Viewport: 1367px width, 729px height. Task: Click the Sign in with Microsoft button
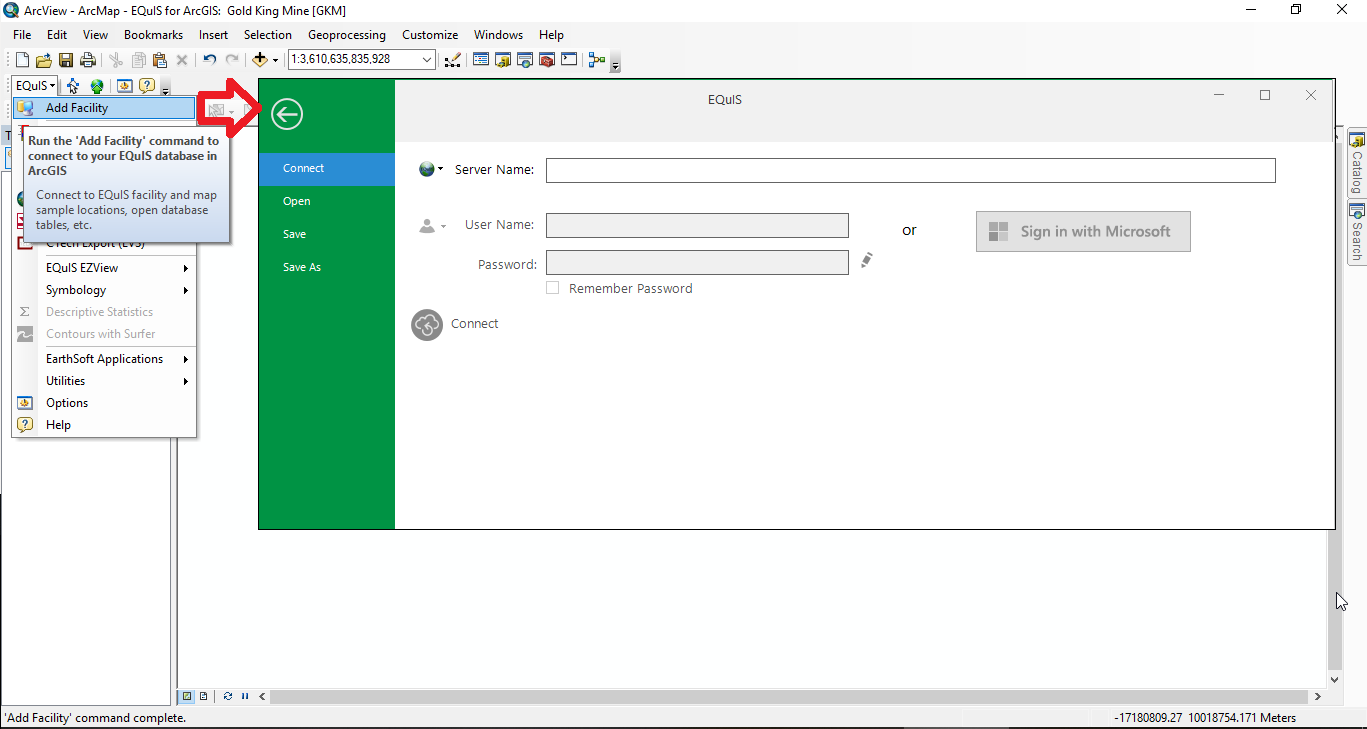coord(1082,231)
